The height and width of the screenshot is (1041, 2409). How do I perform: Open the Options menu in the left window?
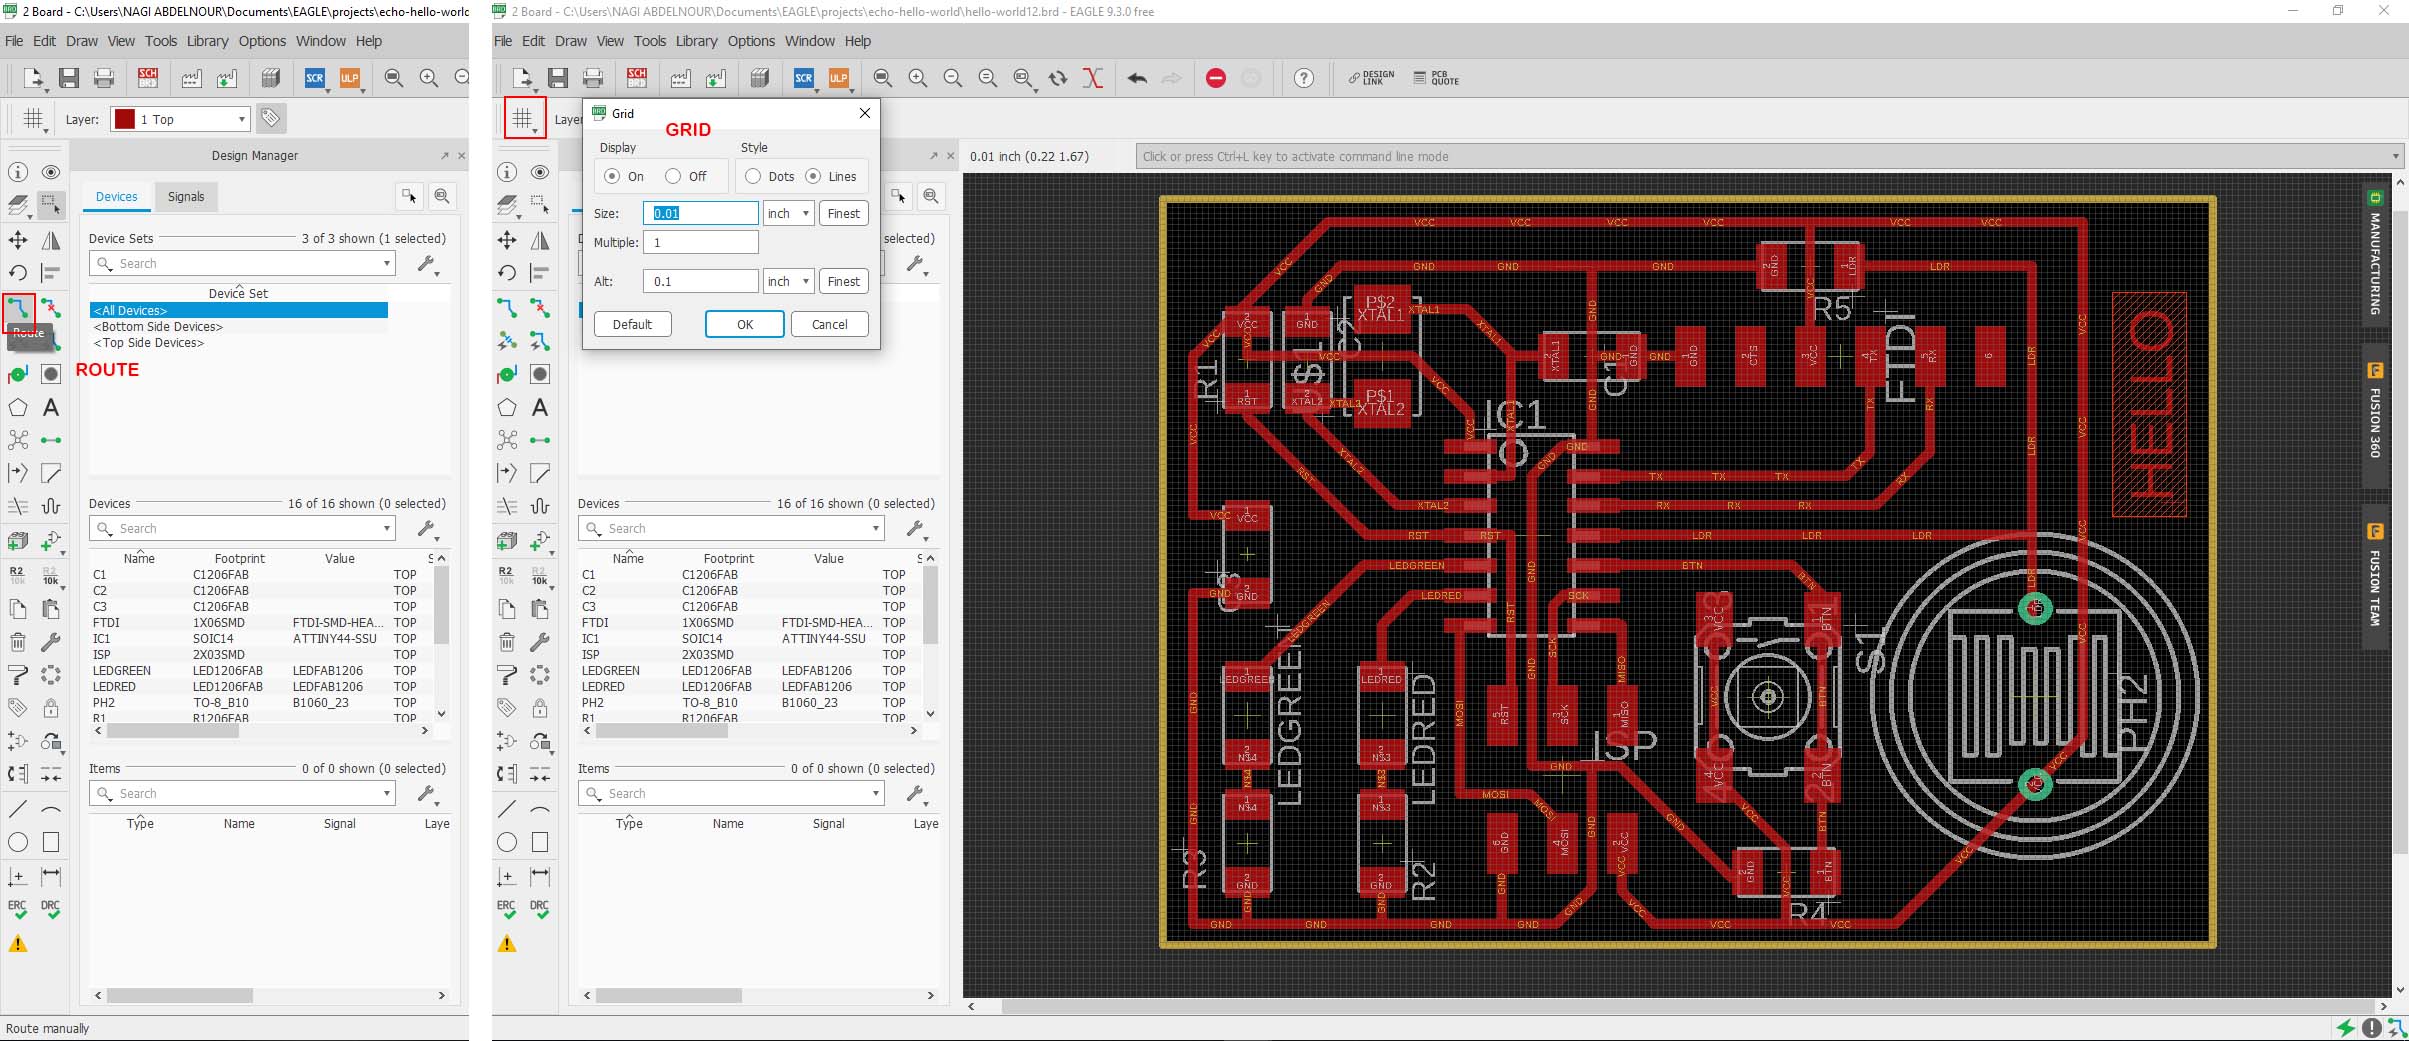pyautogui.click(x=262, y=41)
